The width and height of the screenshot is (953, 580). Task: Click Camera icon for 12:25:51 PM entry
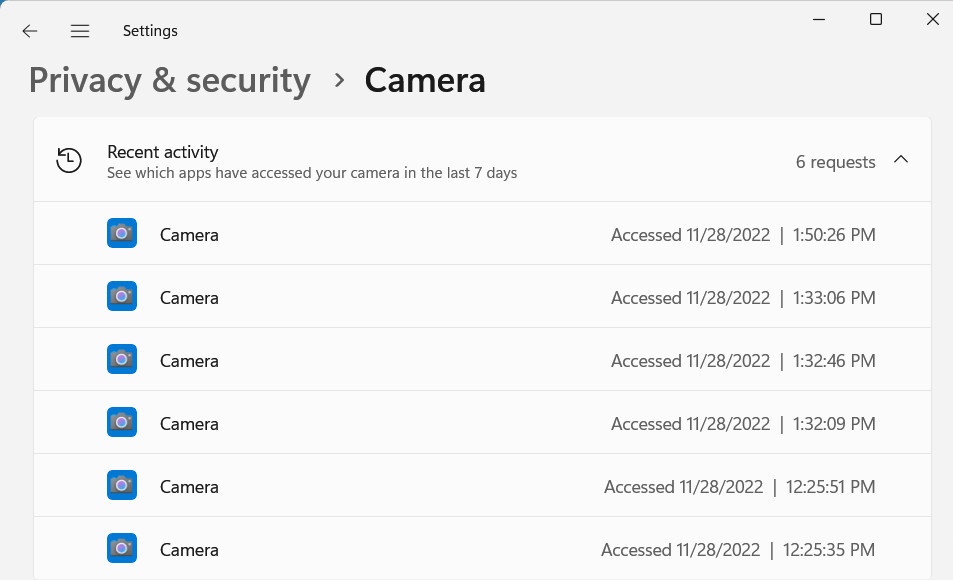pyautogui.click(x=122, y=486)
